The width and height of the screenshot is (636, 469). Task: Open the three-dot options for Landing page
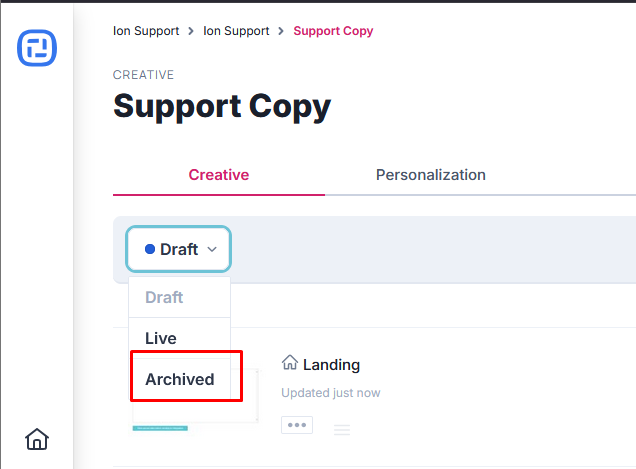296,425
